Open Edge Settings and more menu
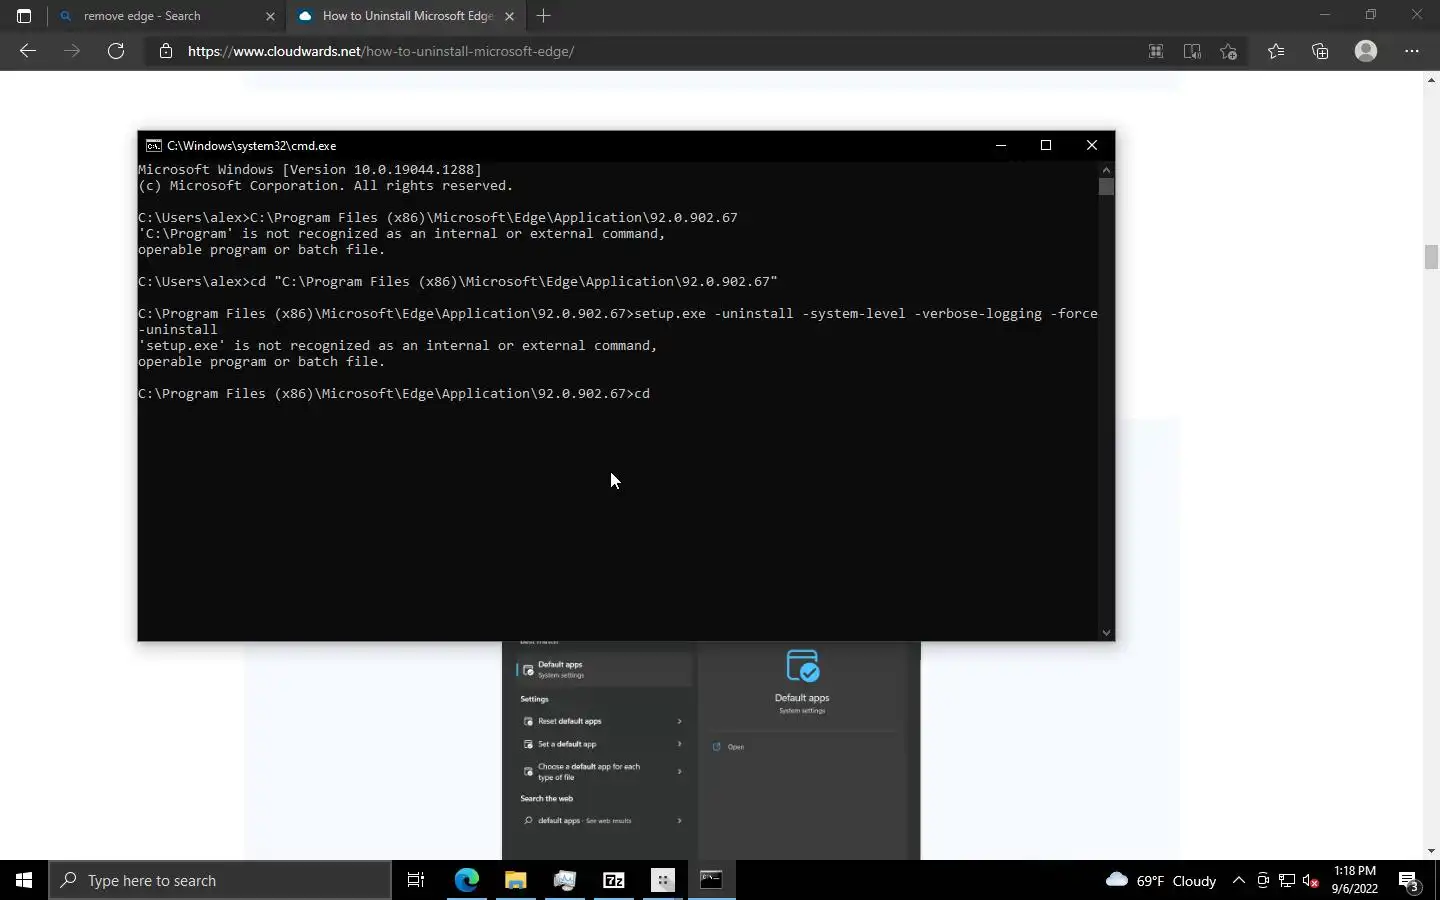Image resolution: width=1440 pixels, height=900 pixels. (x=1412, y=51)
